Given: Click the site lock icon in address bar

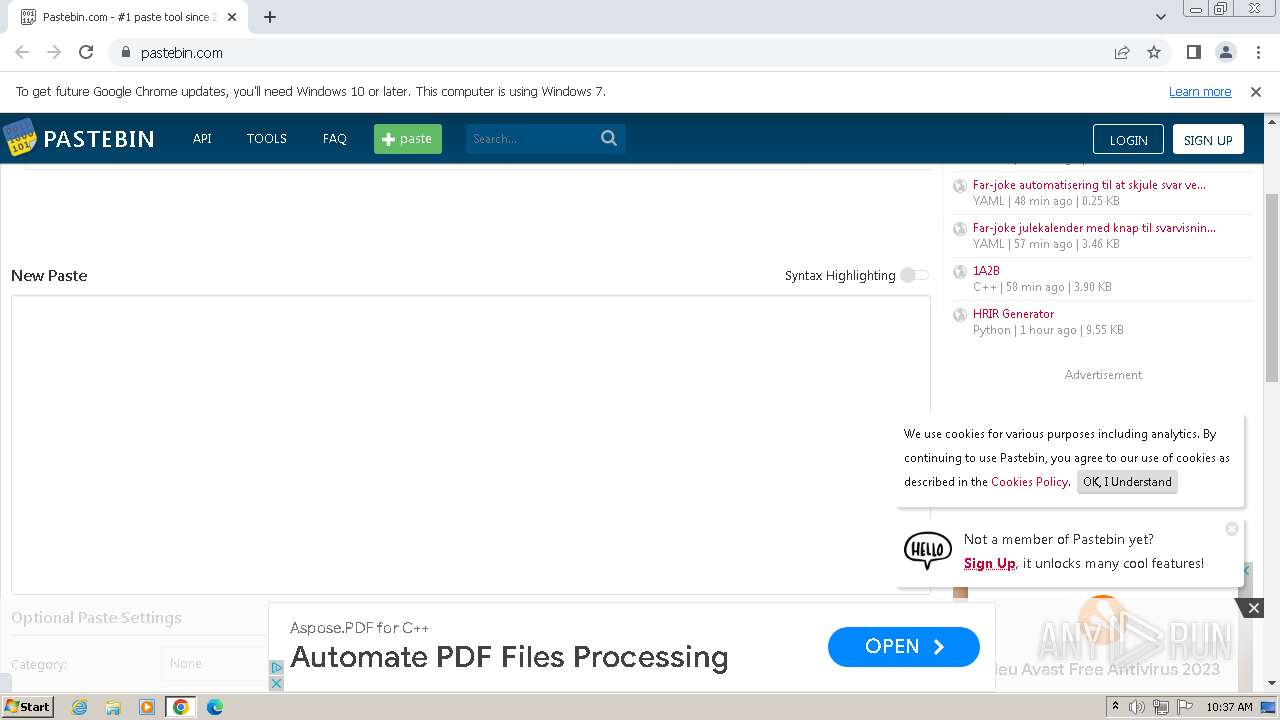Looking at the screenshot, I should coord(125,52).
